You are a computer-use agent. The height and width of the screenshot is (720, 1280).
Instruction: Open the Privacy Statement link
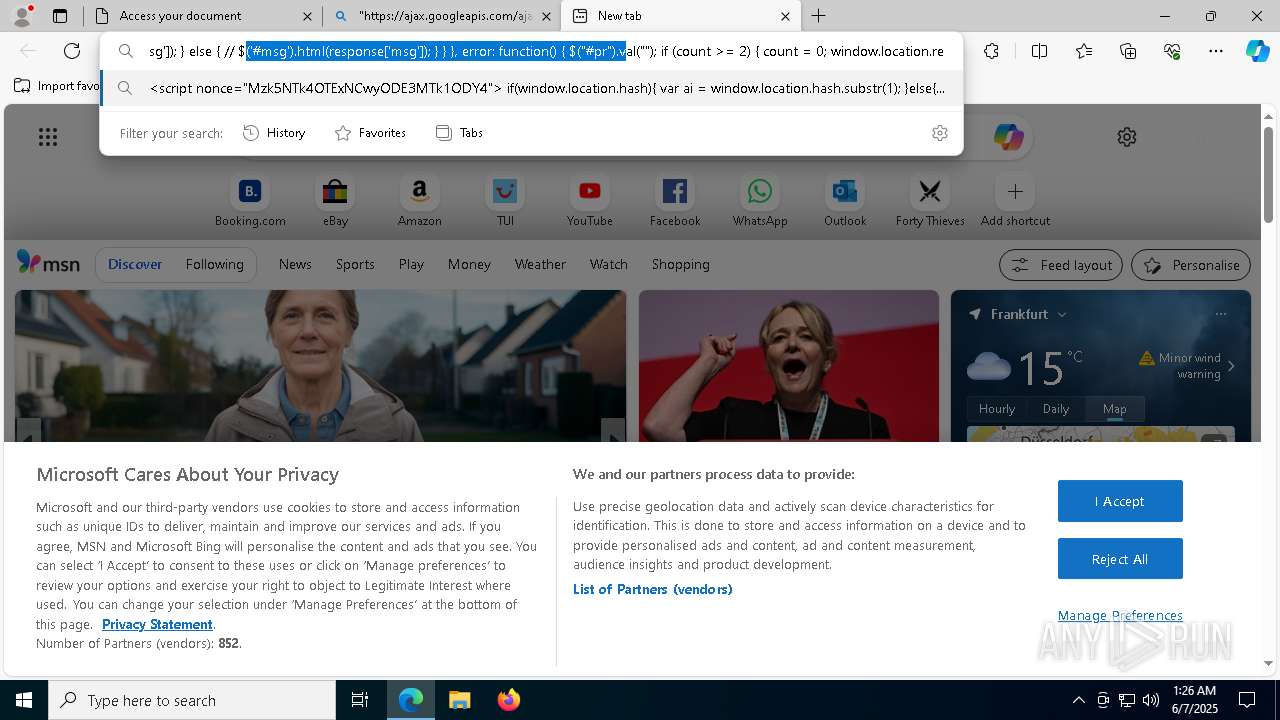[157, 624]
